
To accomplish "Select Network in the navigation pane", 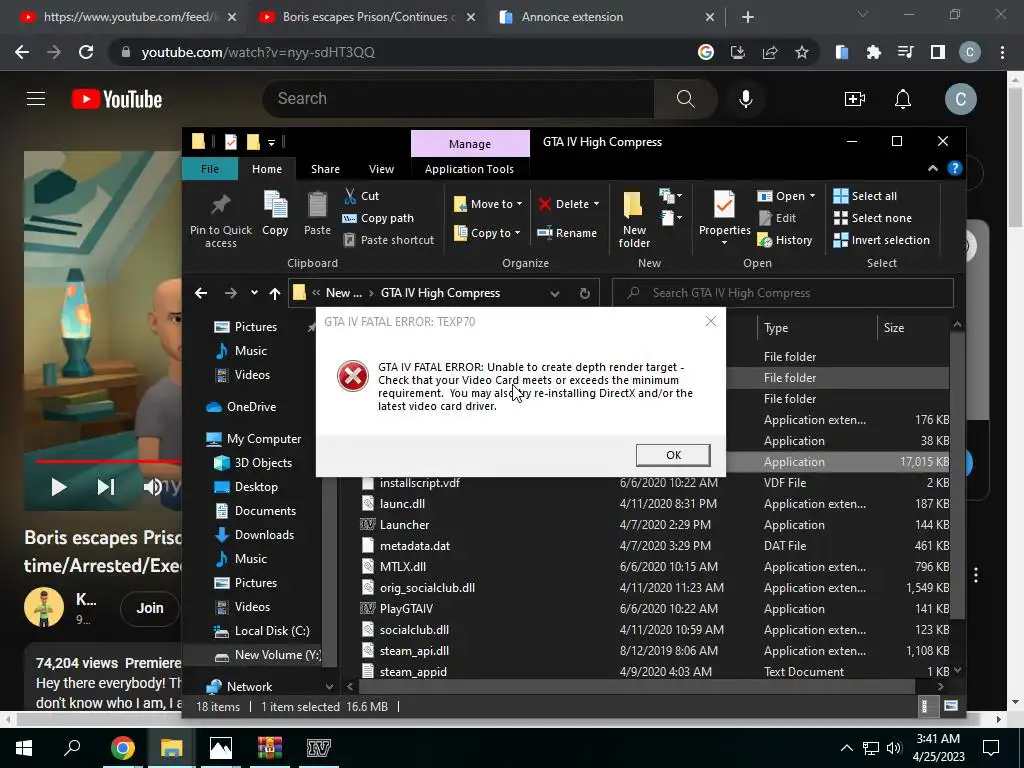I will click(238, 686).
